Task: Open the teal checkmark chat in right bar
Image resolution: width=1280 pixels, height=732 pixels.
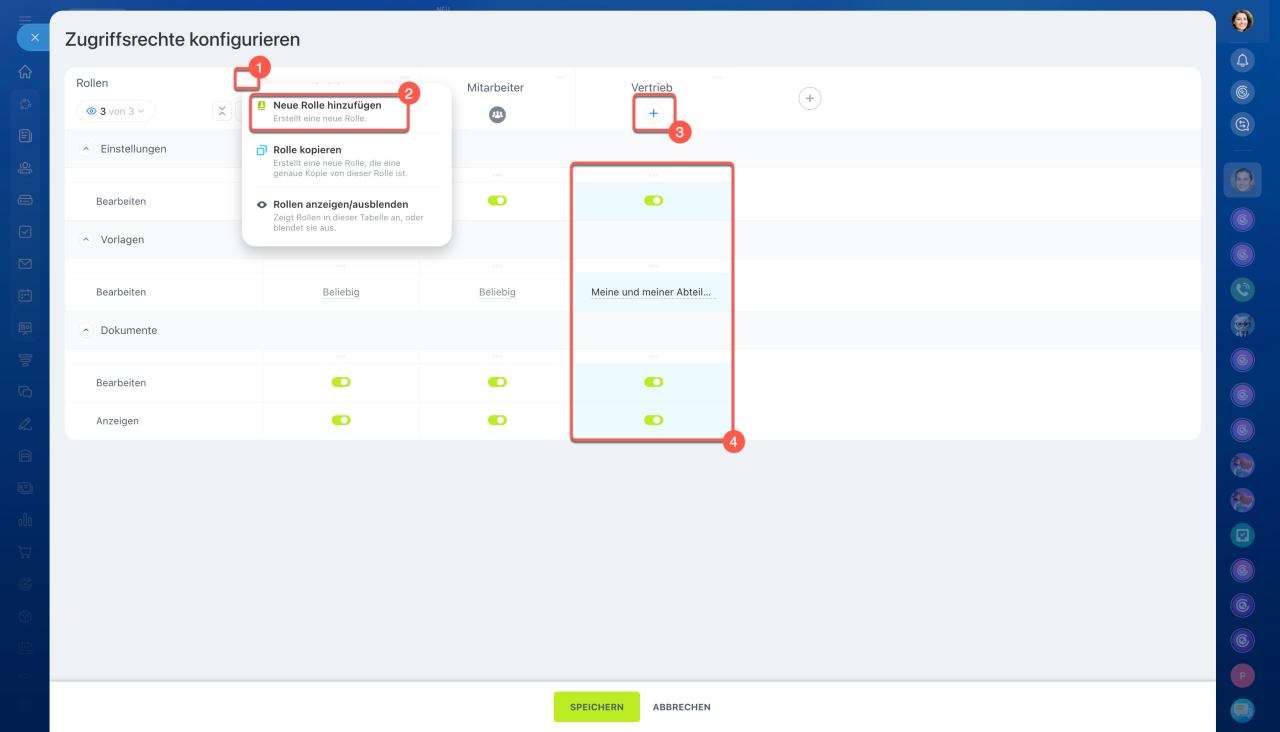Action: (1242, 535)
